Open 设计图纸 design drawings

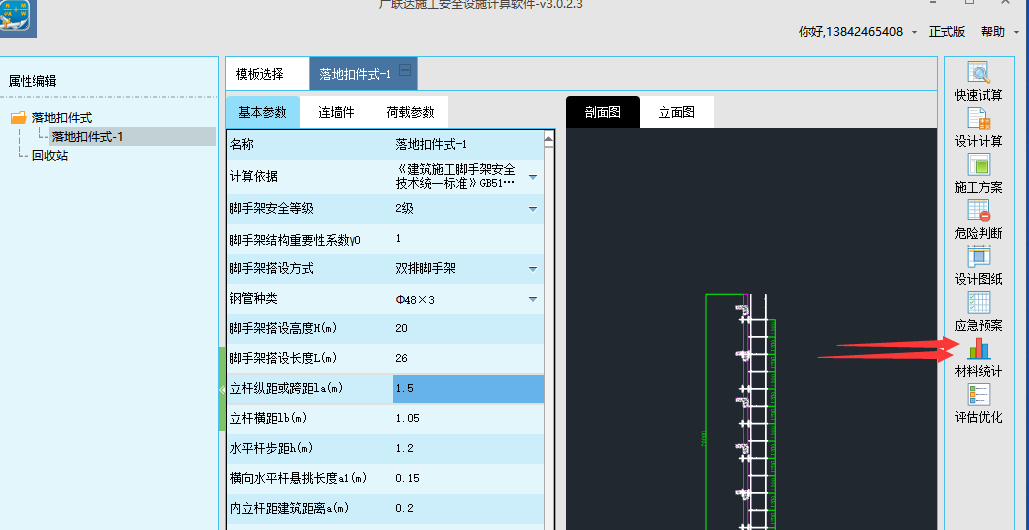pyautogui.click(x=978, y=266)
